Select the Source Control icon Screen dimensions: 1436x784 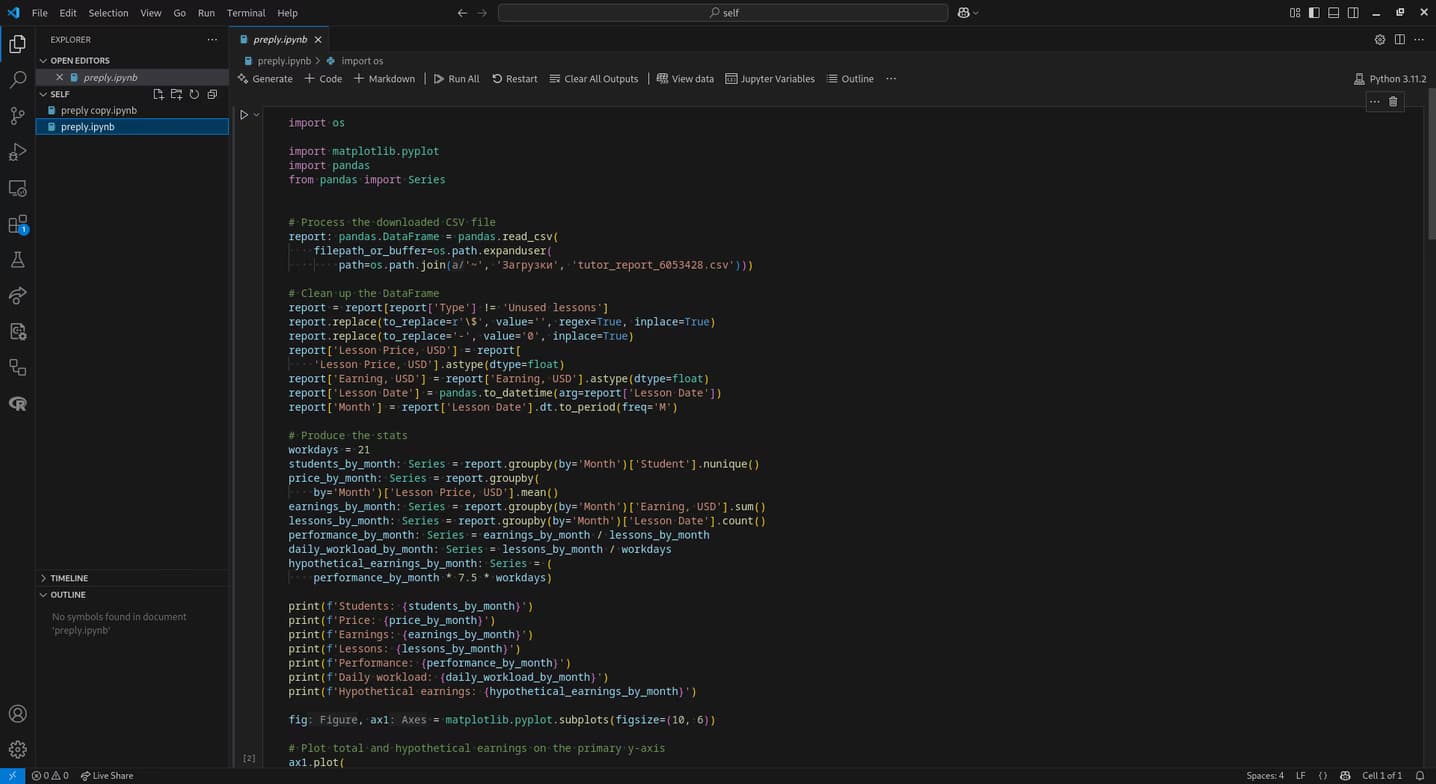17,115
